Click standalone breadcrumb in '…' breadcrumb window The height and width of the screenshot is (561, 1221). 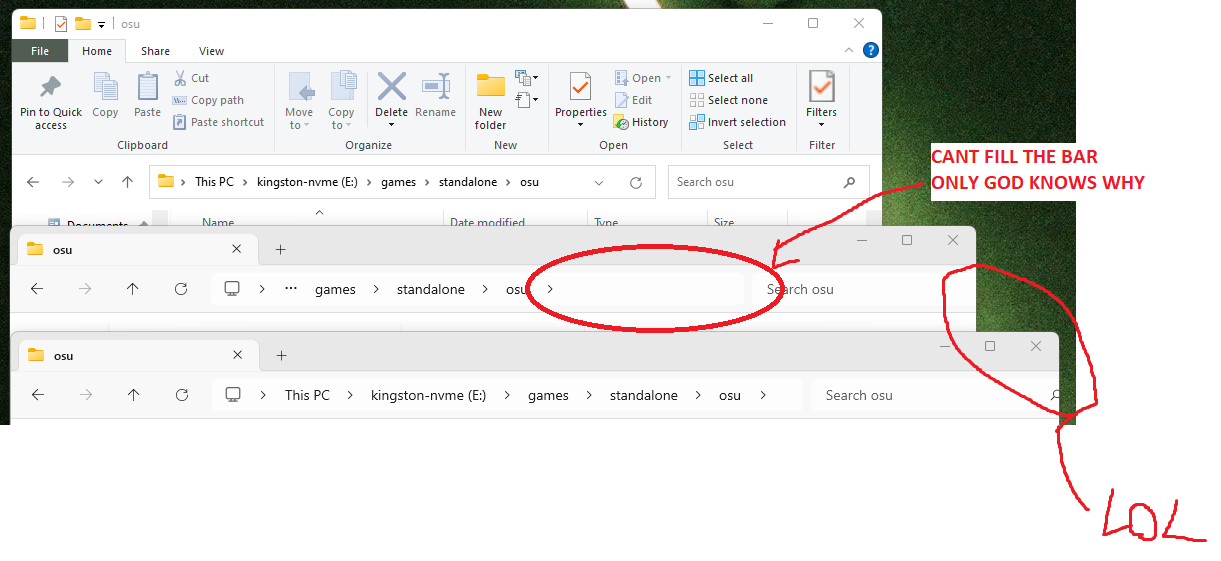[430, 289]
